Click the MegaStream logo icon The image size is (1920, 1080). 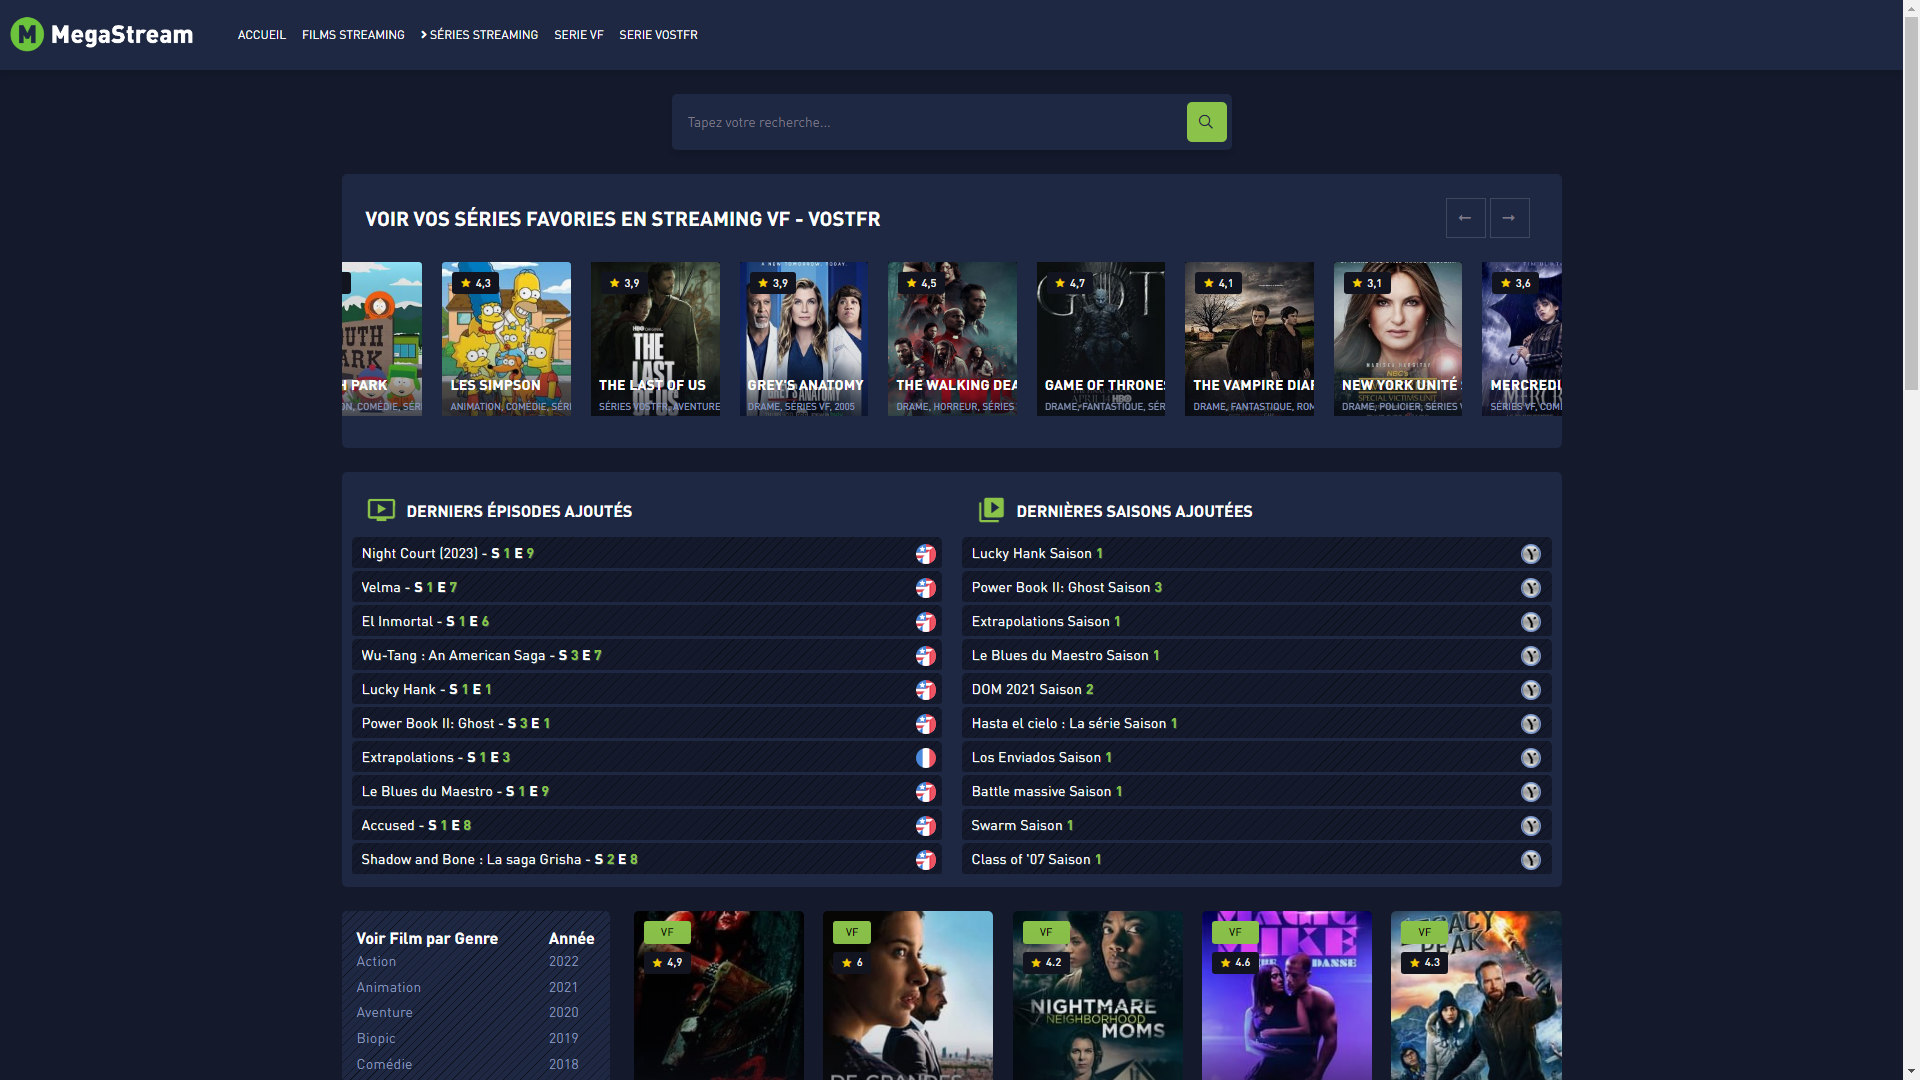point(27,34)
